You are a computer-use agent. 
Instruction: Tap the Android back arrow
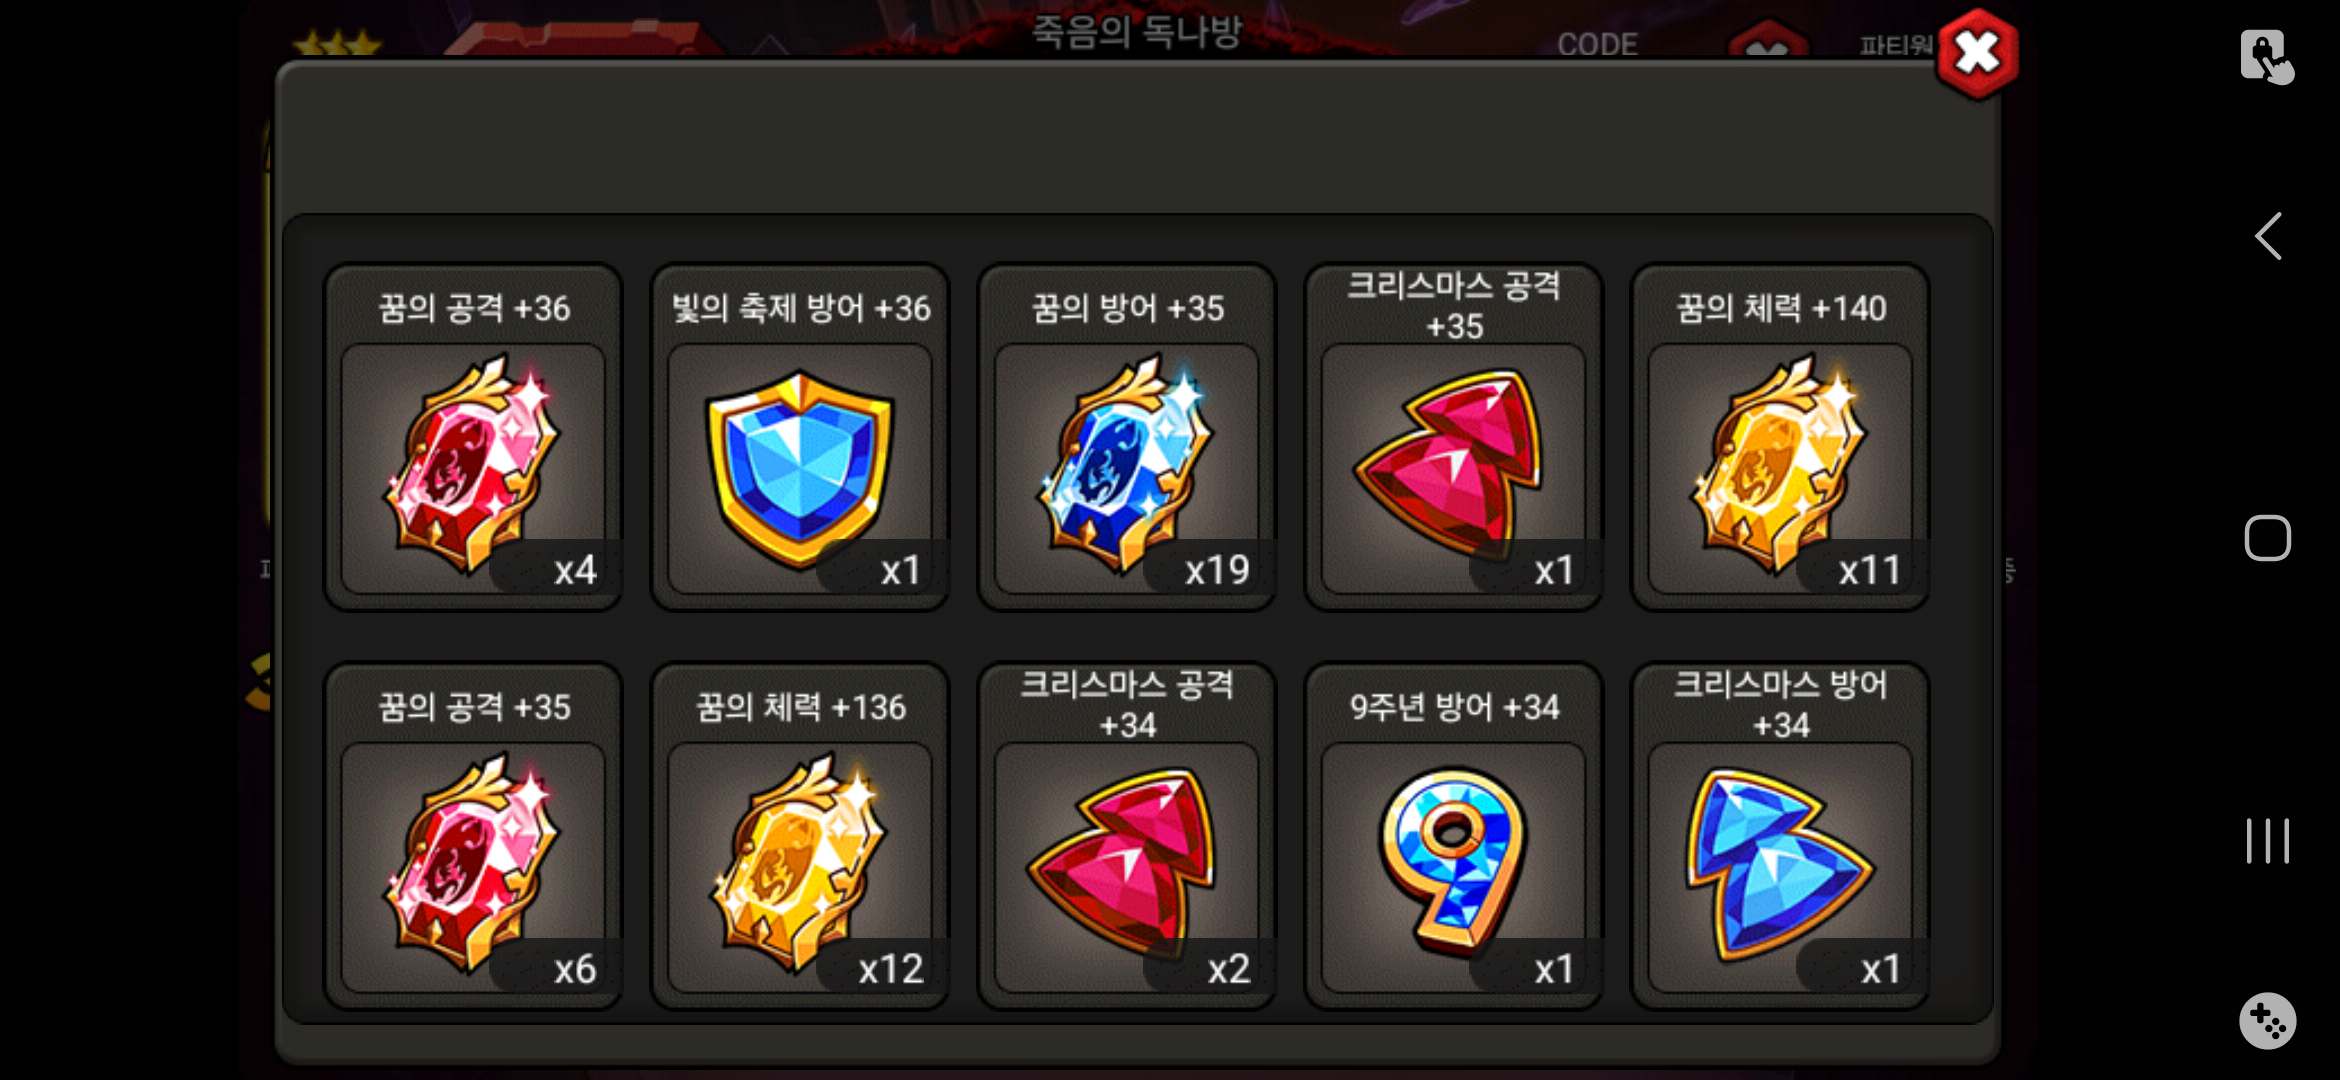tap(2268, 236)
